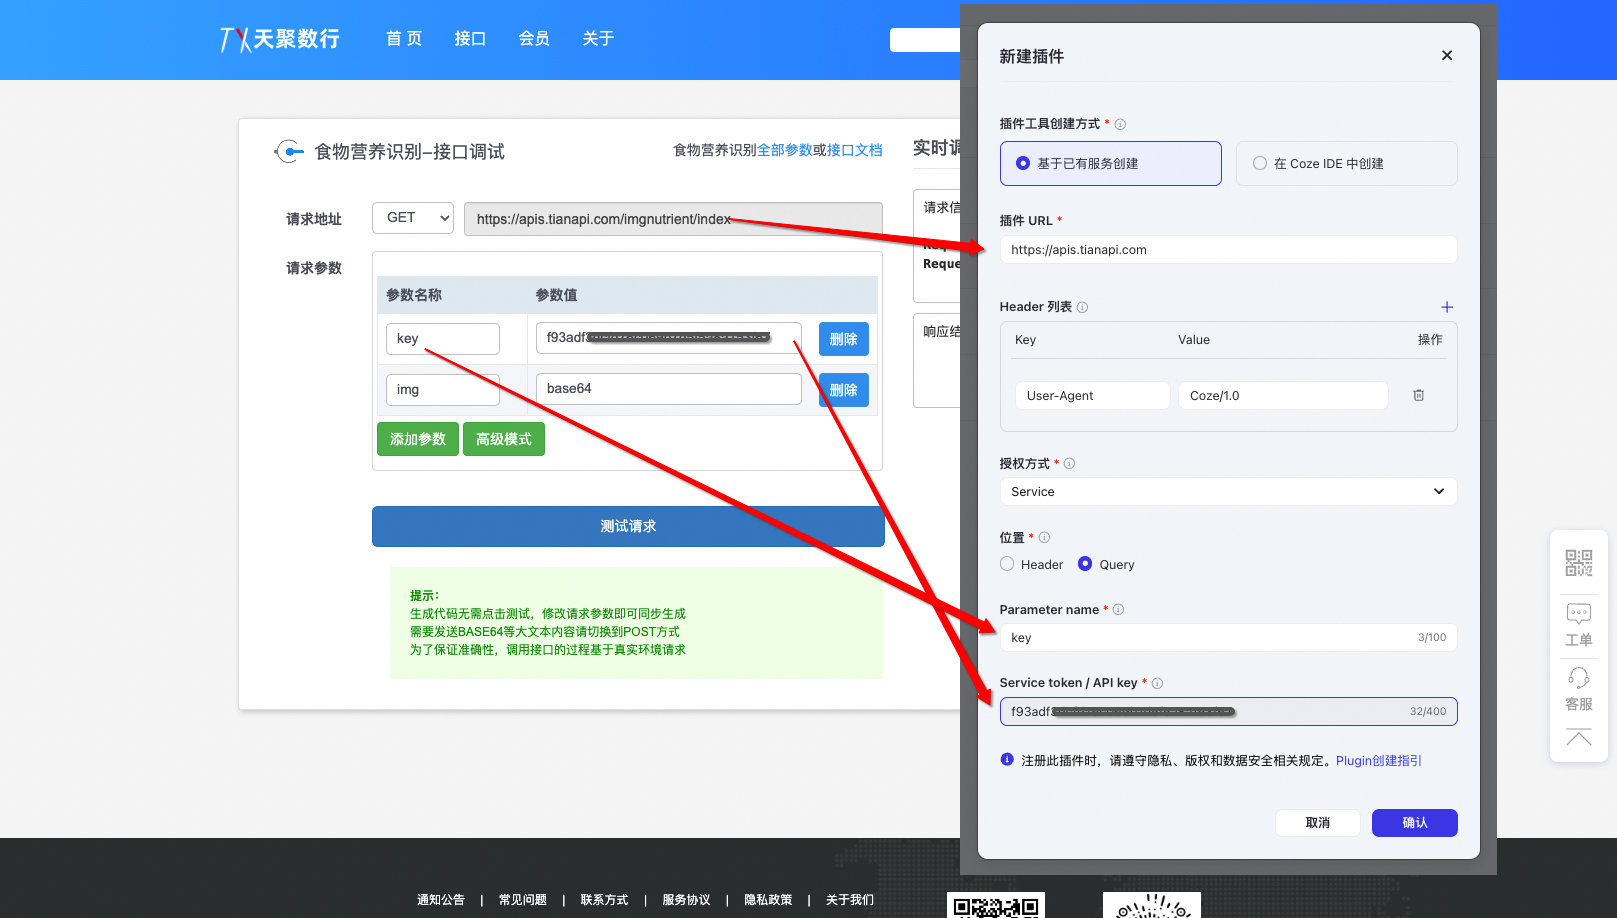Image resolution: width=1617 pixels, height=918 pixels.
Task: Open 服务协议 footer link
Action: (686, 900)
